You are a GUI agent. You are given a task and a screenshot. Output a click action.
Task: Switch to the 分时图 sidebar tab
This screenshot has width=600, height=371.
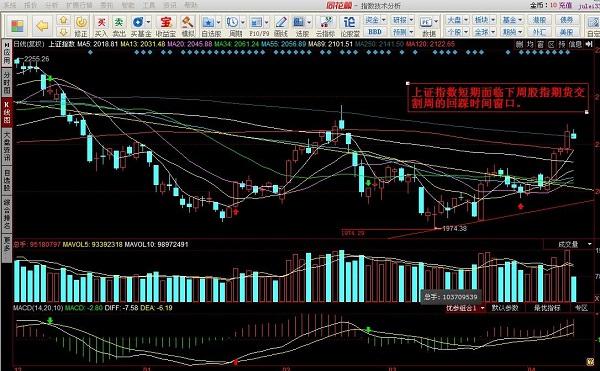[x=7, y=82]
